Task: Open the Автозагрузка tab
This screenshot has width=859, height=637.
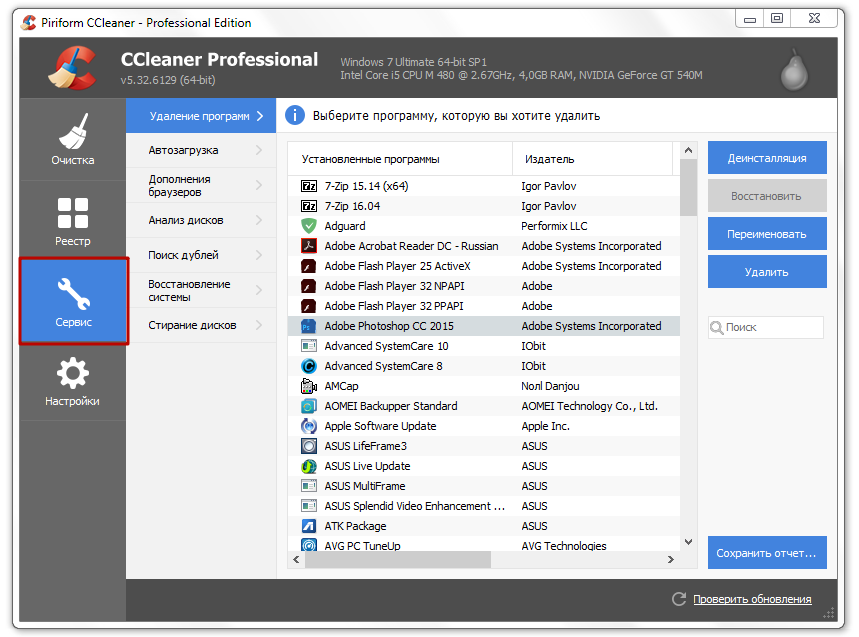Action: (x=201, y=150)
